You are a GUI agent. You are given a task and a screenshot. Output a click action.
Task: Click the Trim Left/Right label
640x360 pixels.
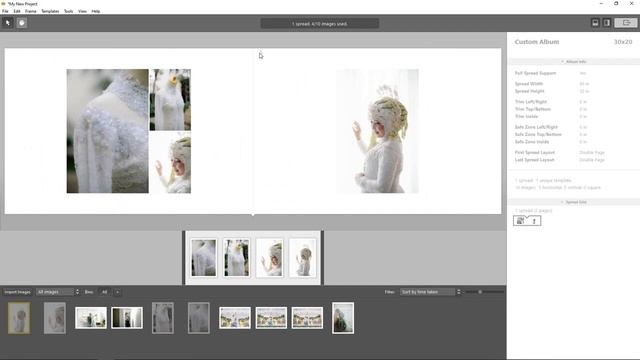click(x=531, y=102)
